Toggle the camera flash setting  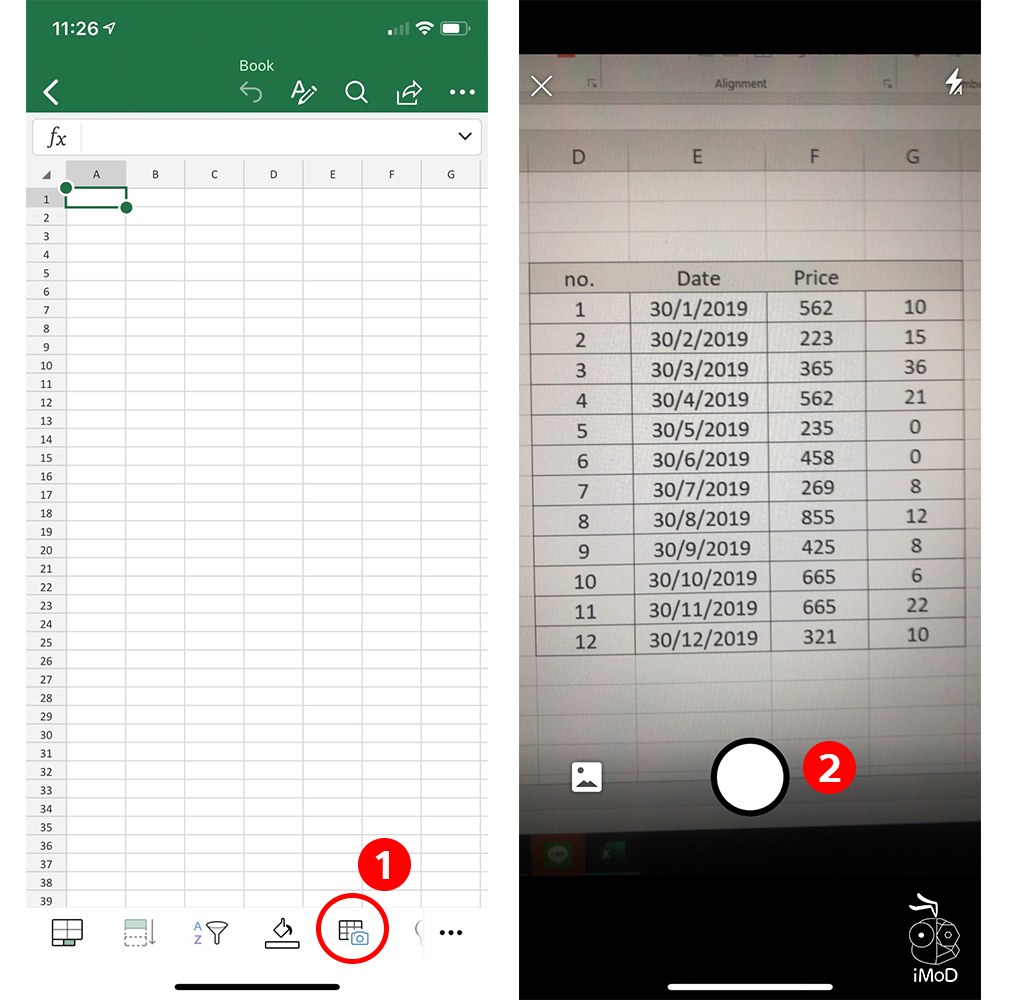point(954,84)
